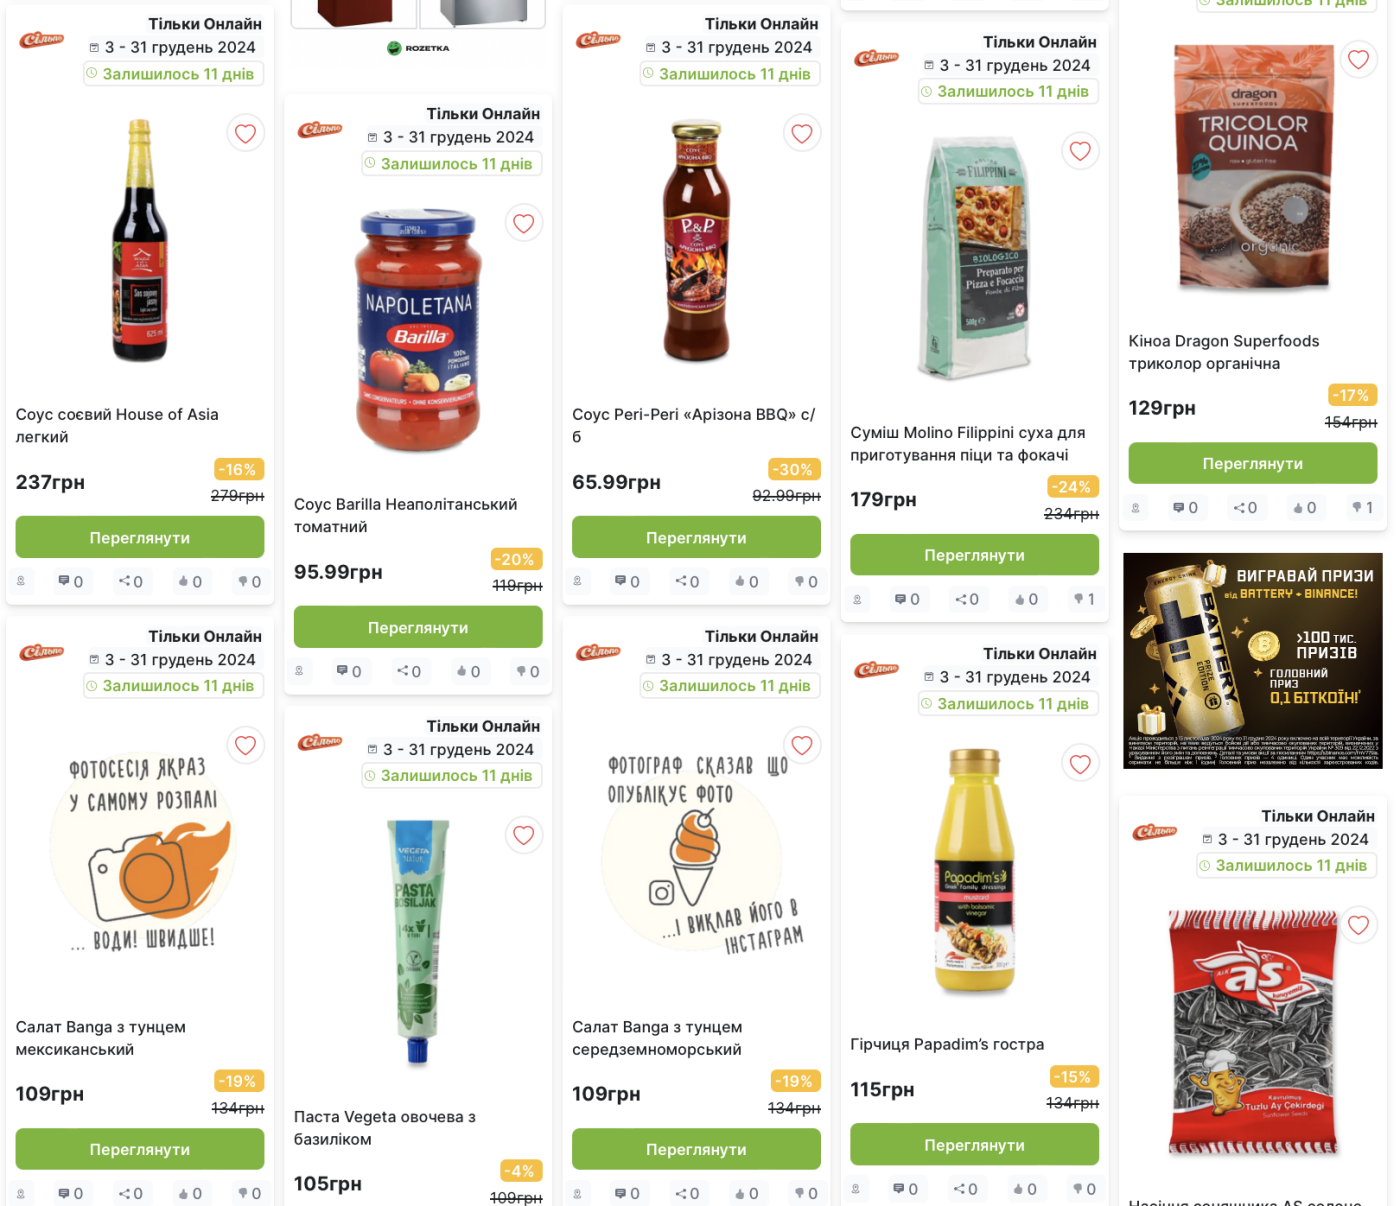Image resolution: width=1400 pixels, height=1206 pixels.
Task: Favorite the Barilla Napoletana sauce
Action: pos(523,224)
